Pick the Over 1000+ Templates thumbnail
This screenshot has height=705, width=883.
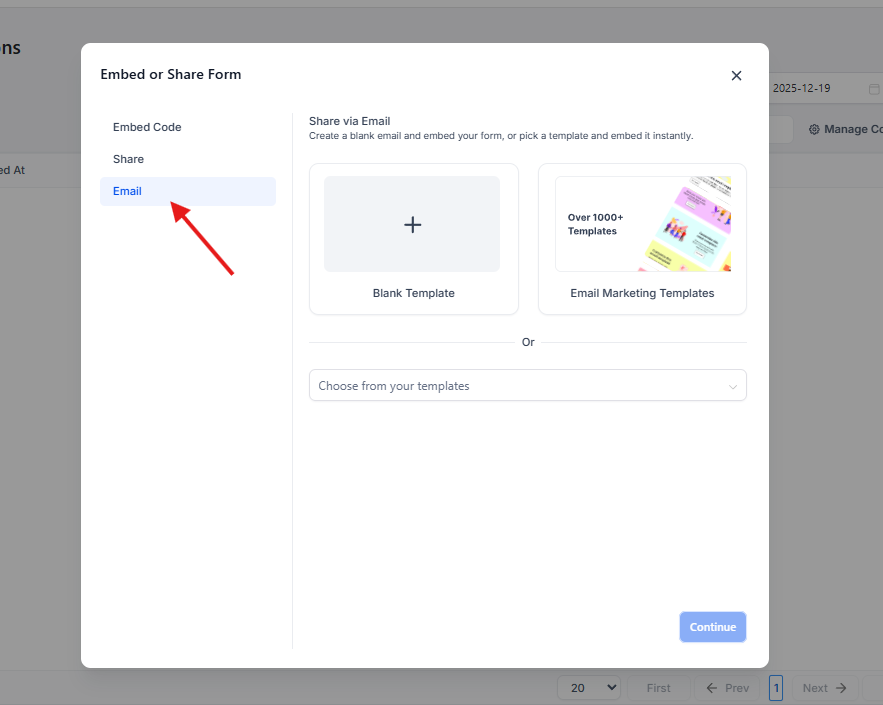point(642,224)
